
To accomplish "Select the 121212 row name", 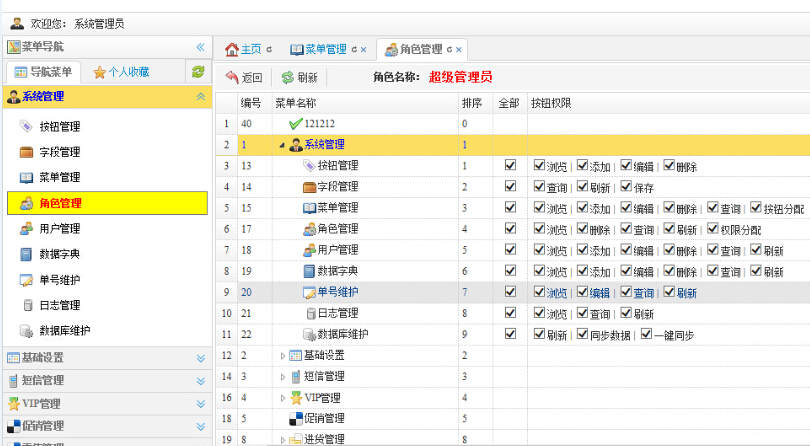I will pyautogui.click(x=320, y=124).
